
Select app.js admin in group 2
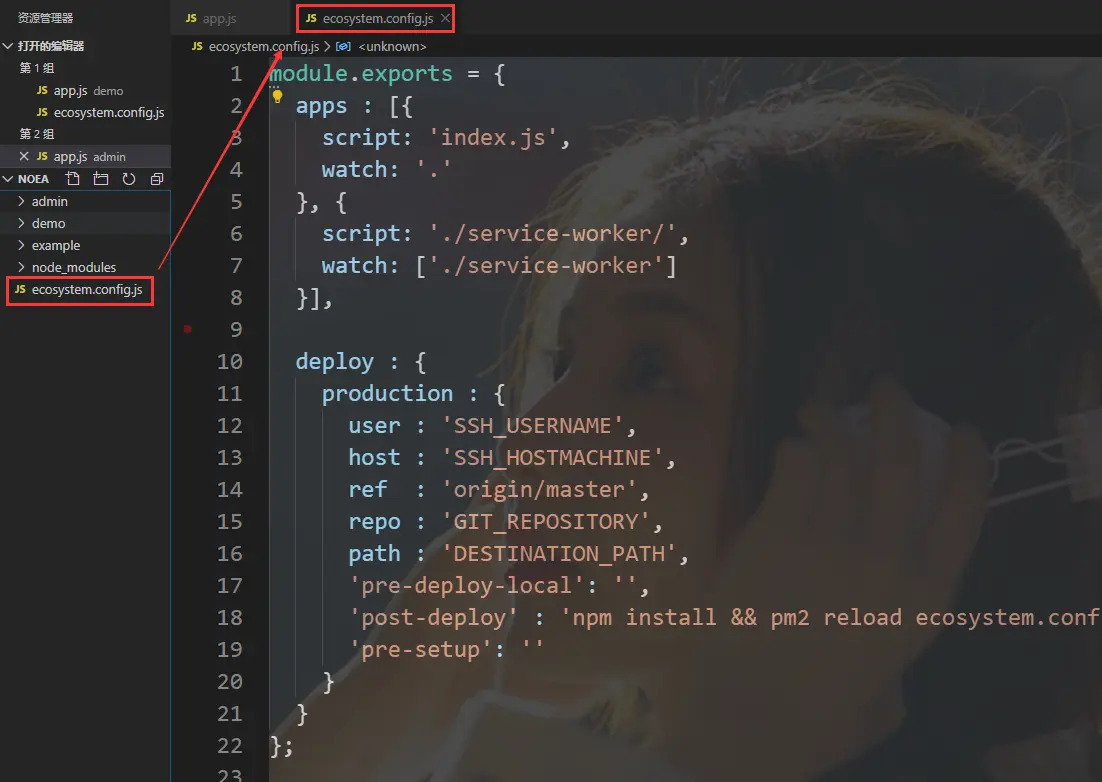85,156
